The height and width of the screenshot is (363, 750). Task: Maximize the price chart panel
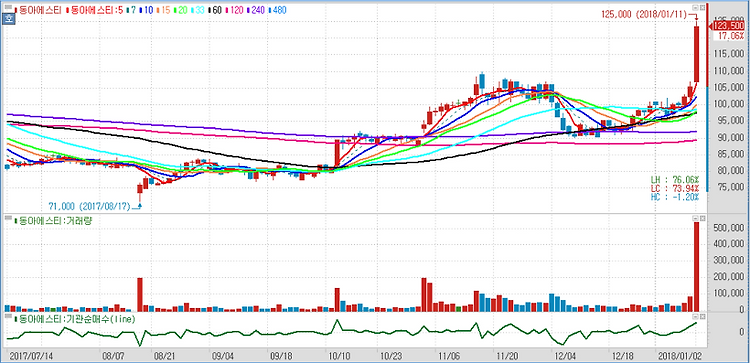coord(702,8)
